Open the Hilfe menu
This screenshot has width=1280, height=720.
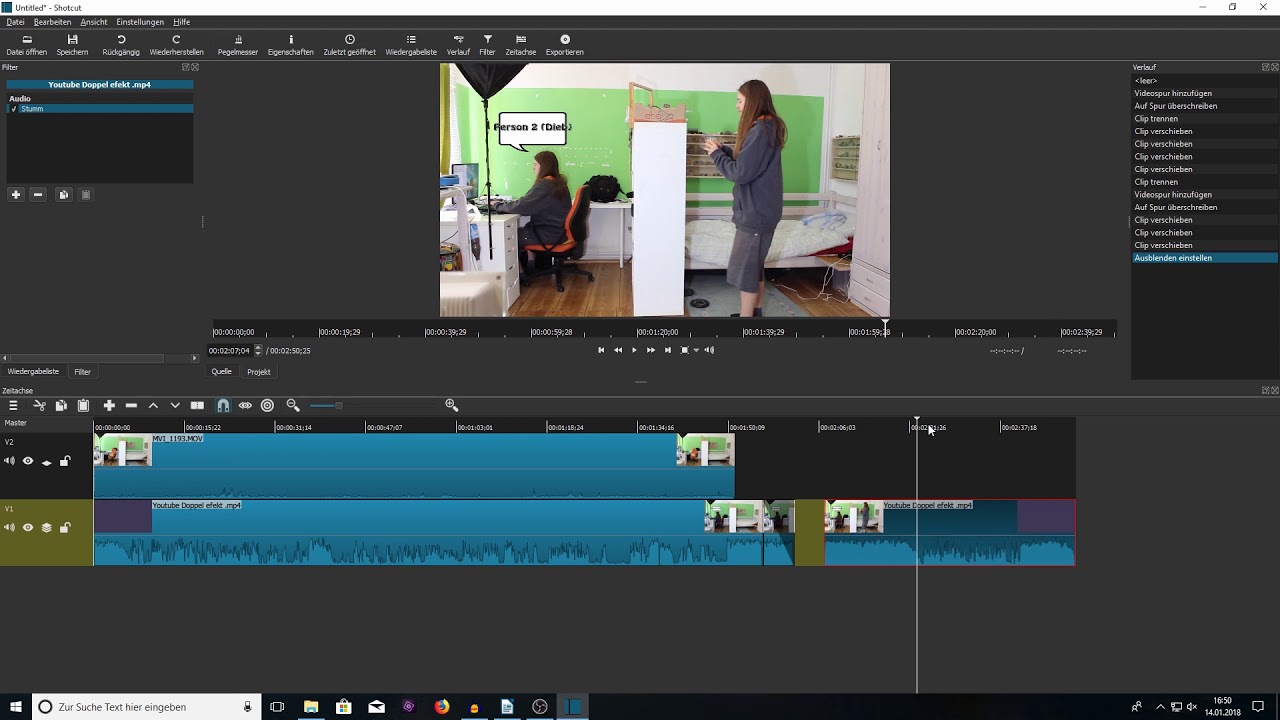point(181,22)
